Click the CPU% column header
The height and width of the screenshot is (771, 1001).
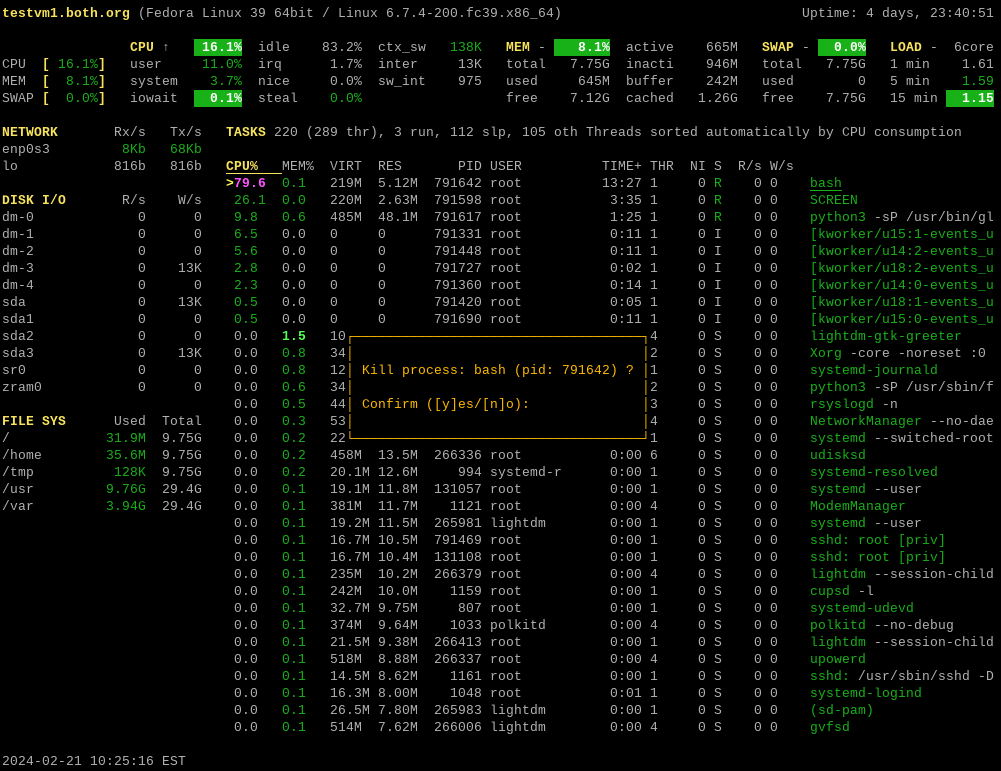pos(242,166)
